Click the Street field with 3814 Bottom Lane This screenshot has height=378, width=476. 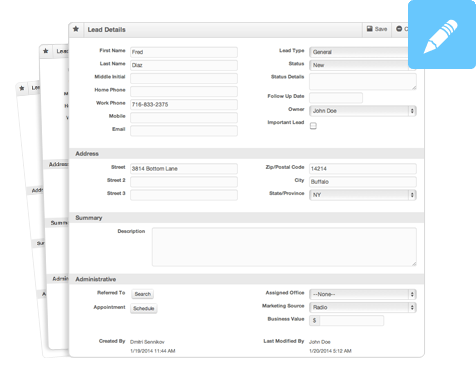184,169
